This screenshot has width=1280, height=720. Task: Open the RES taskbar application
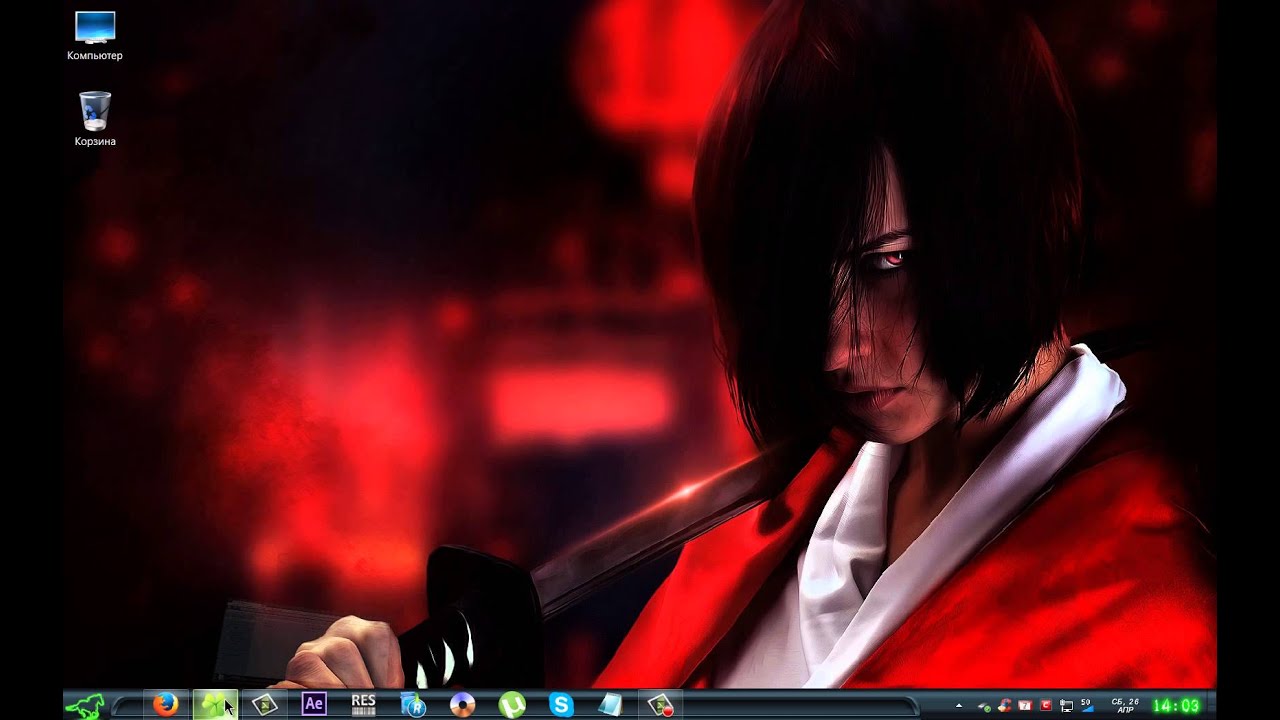tap(364, 705)
